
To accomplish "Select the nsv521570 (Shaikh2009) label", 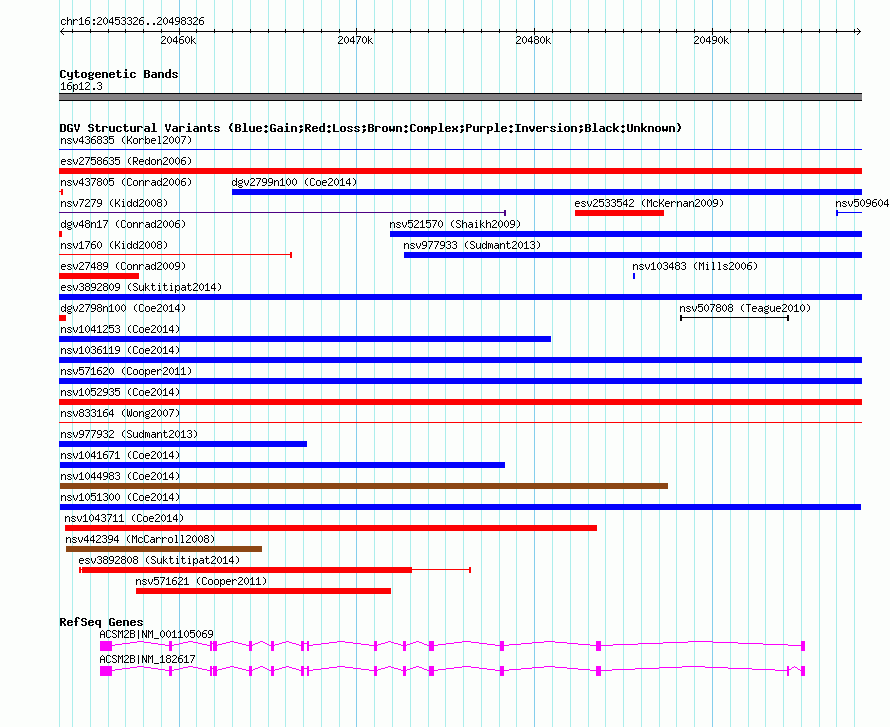I will [455, 224].
